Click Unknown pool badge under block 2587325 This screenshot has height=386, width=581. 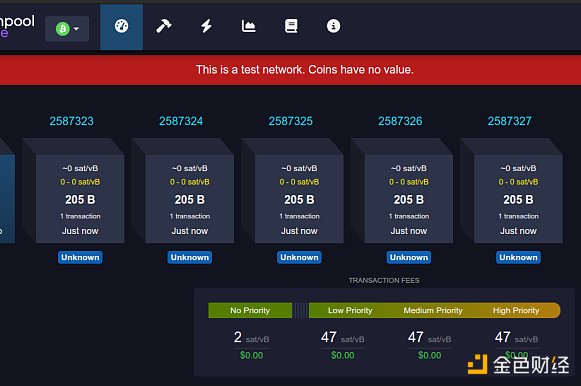click(299, 257)
